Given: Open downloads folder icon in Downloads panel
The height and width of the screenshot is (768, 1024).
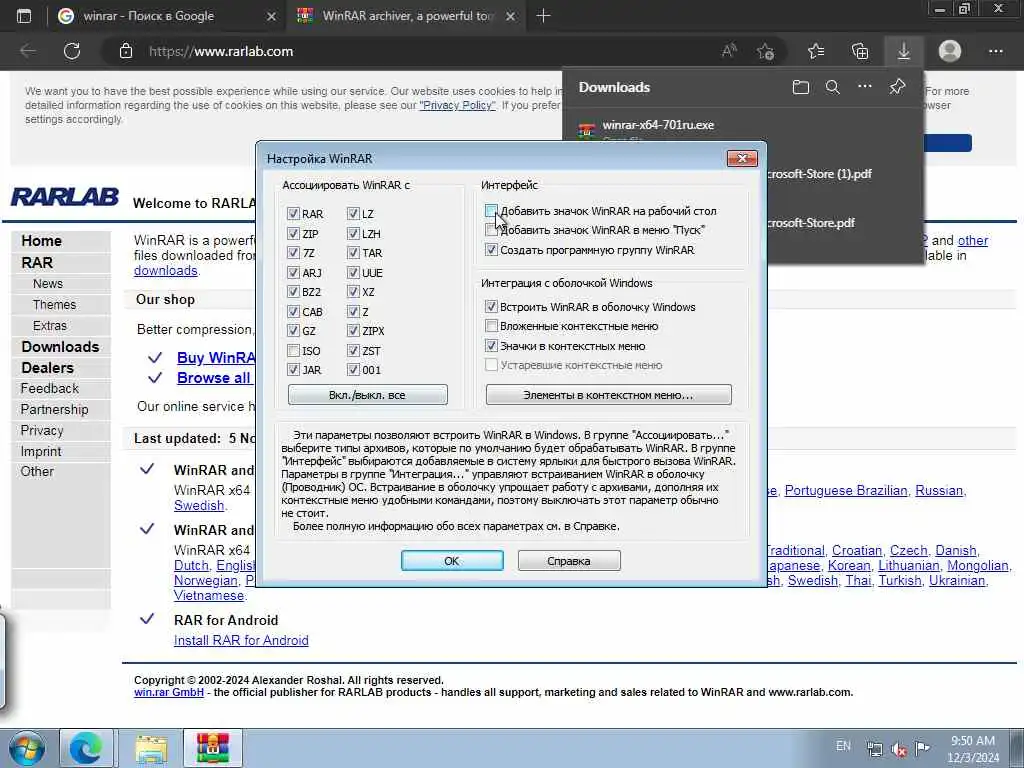Looking at the screenshot, I should pyautogui.click(x=801, y=87).
